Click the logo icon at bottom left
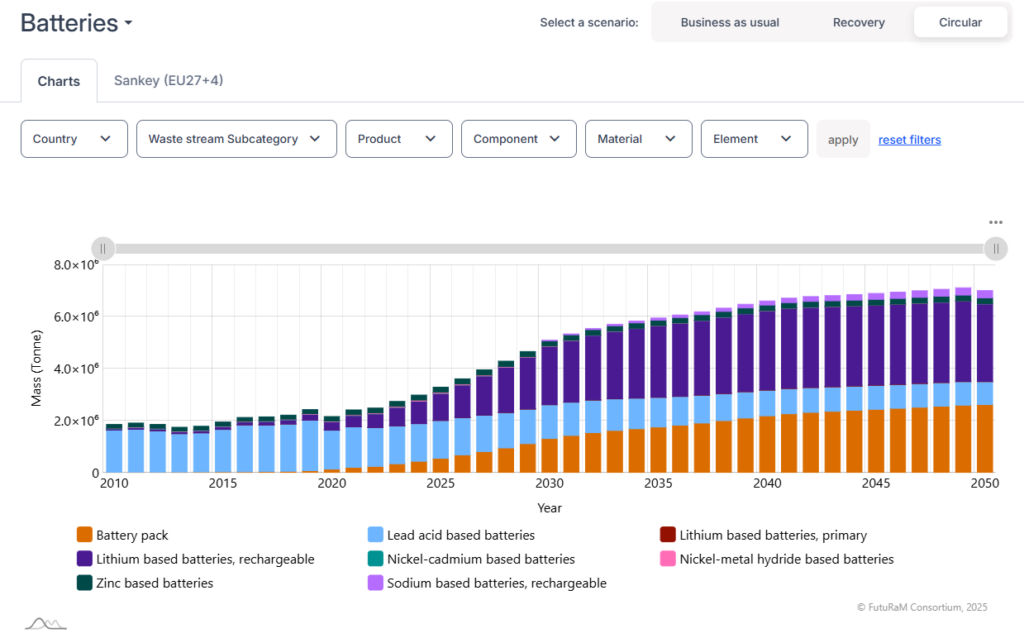The height and width of the screenshot is (638, 1024). (46, 624)
